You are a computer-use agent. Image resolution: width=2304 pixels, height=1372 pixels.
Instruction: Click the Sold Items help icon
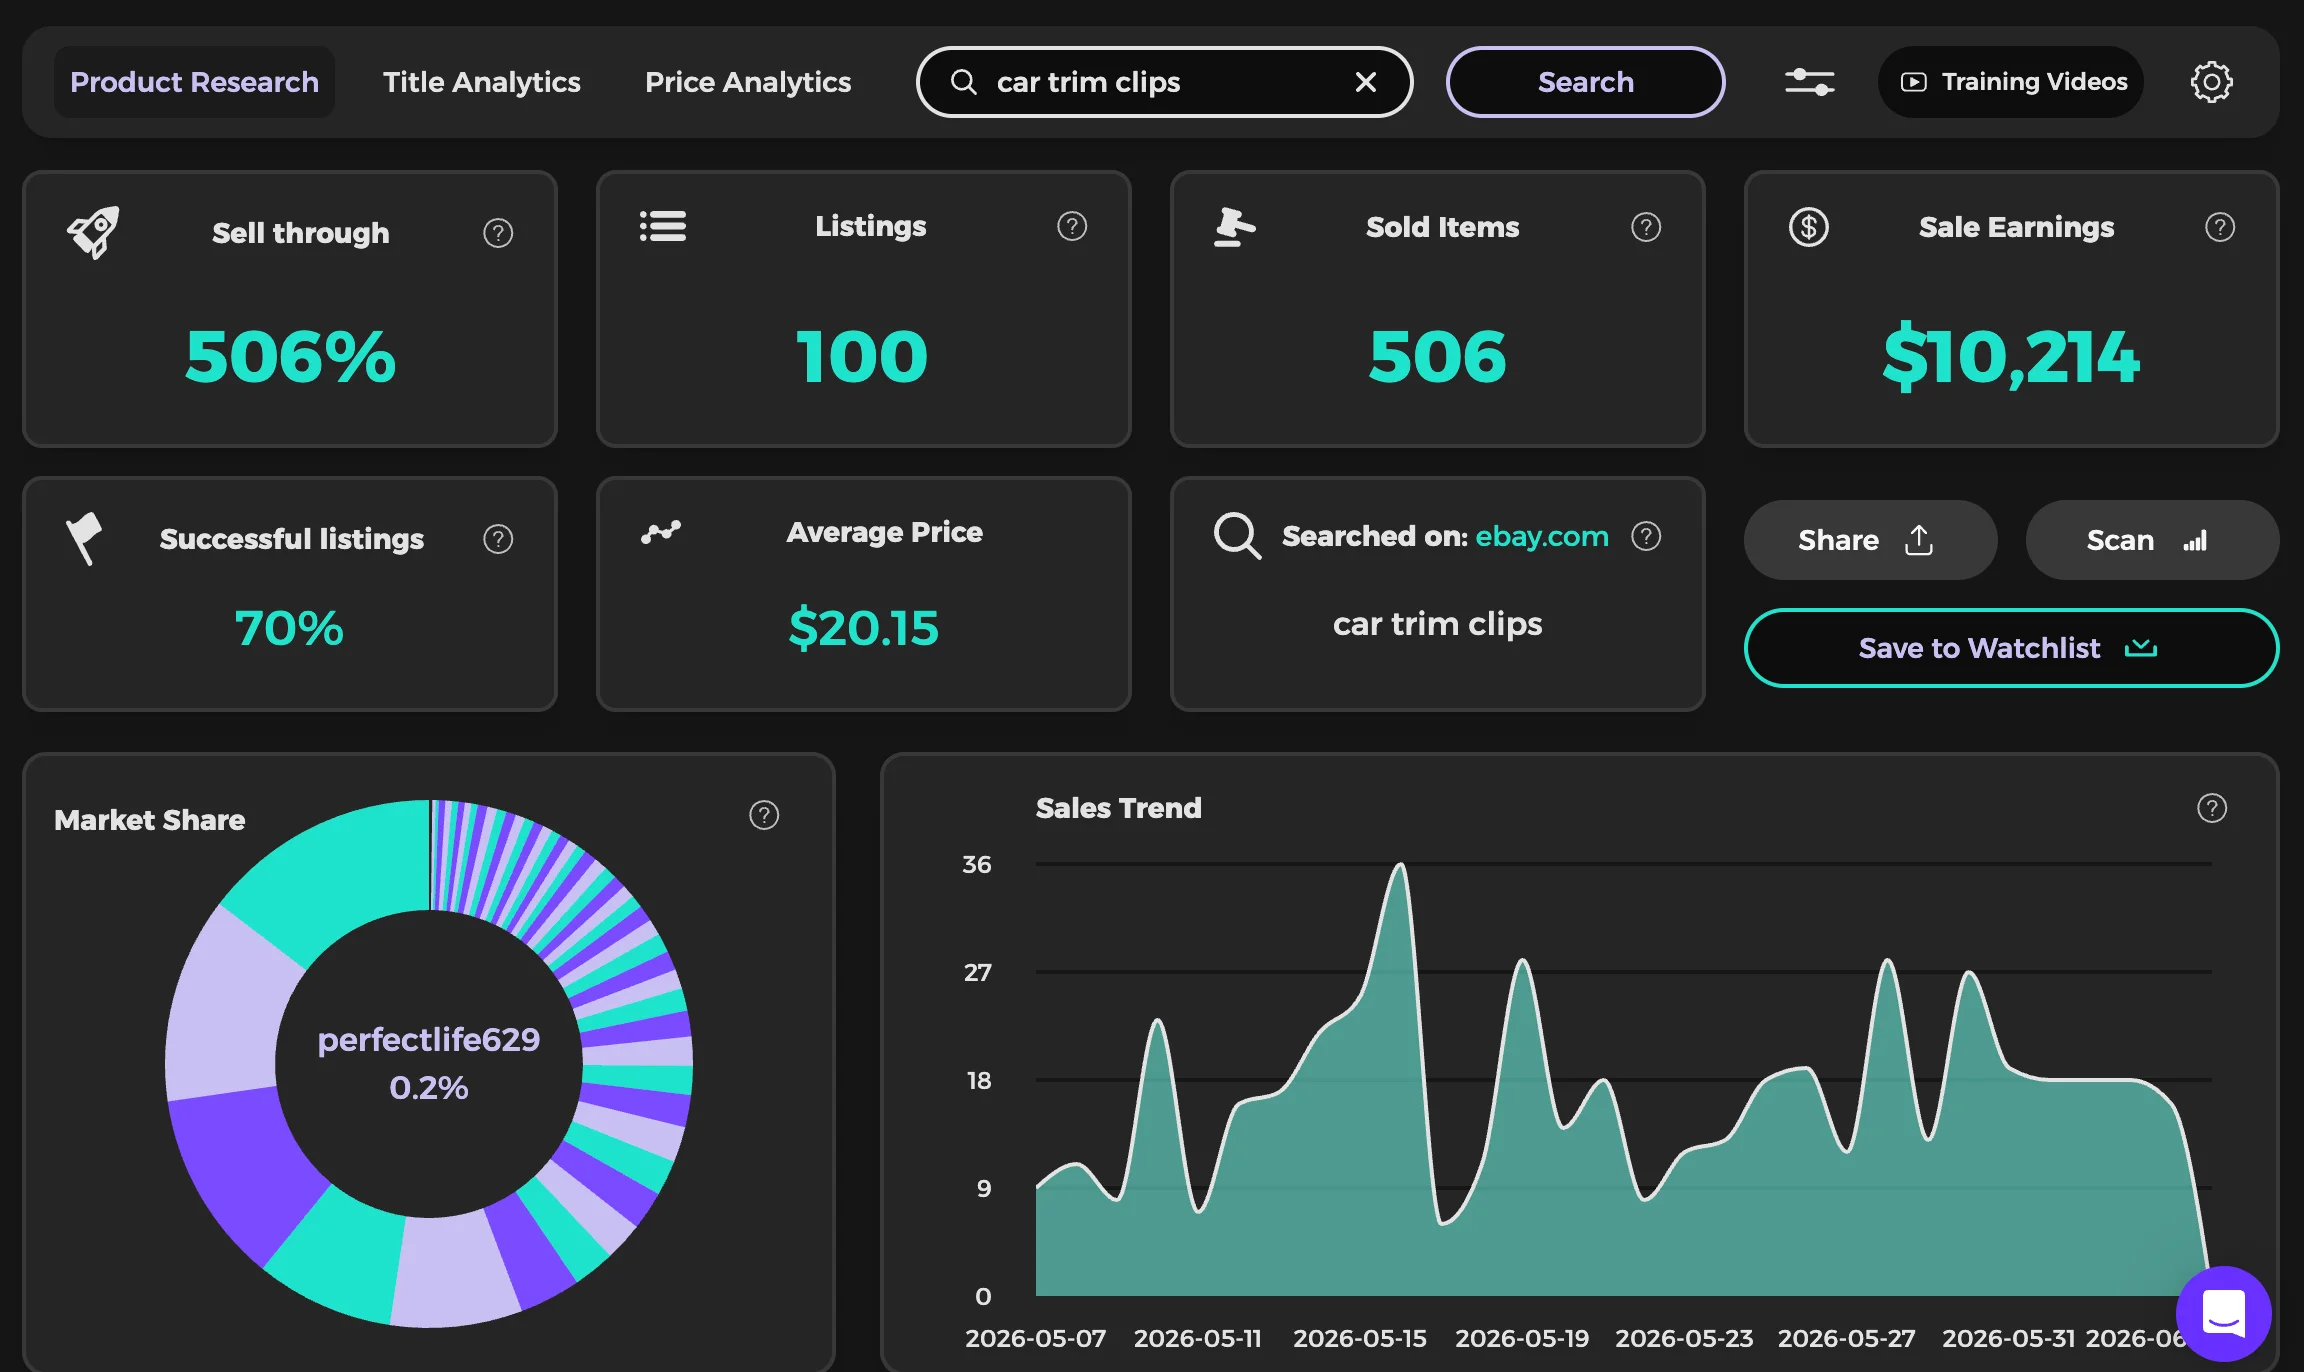pos(1646,227)
